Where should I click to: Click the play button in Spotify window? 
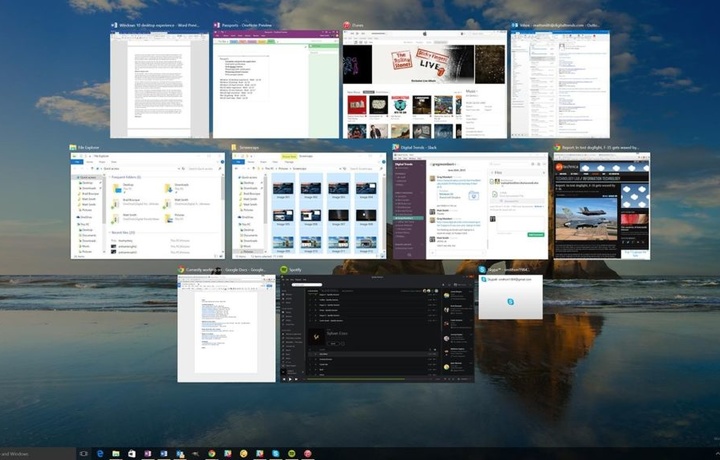(290, 379)
